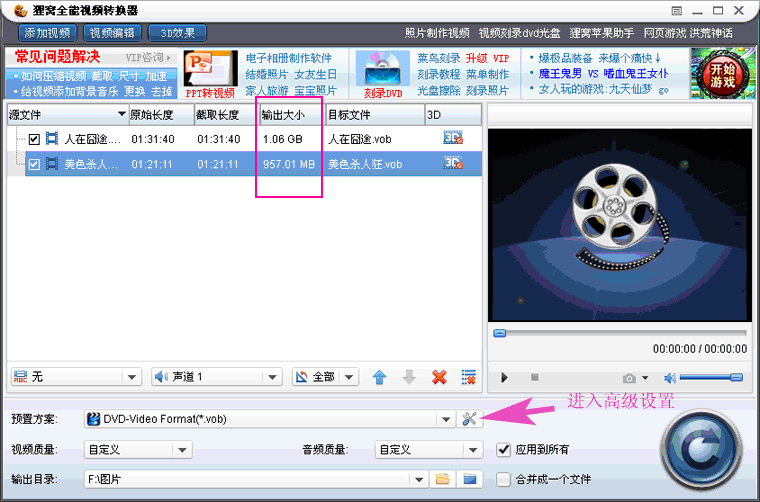Move selected file down with gray arrow
The width and height of the screenshot is (760, 502).
[x=409, y=377]
